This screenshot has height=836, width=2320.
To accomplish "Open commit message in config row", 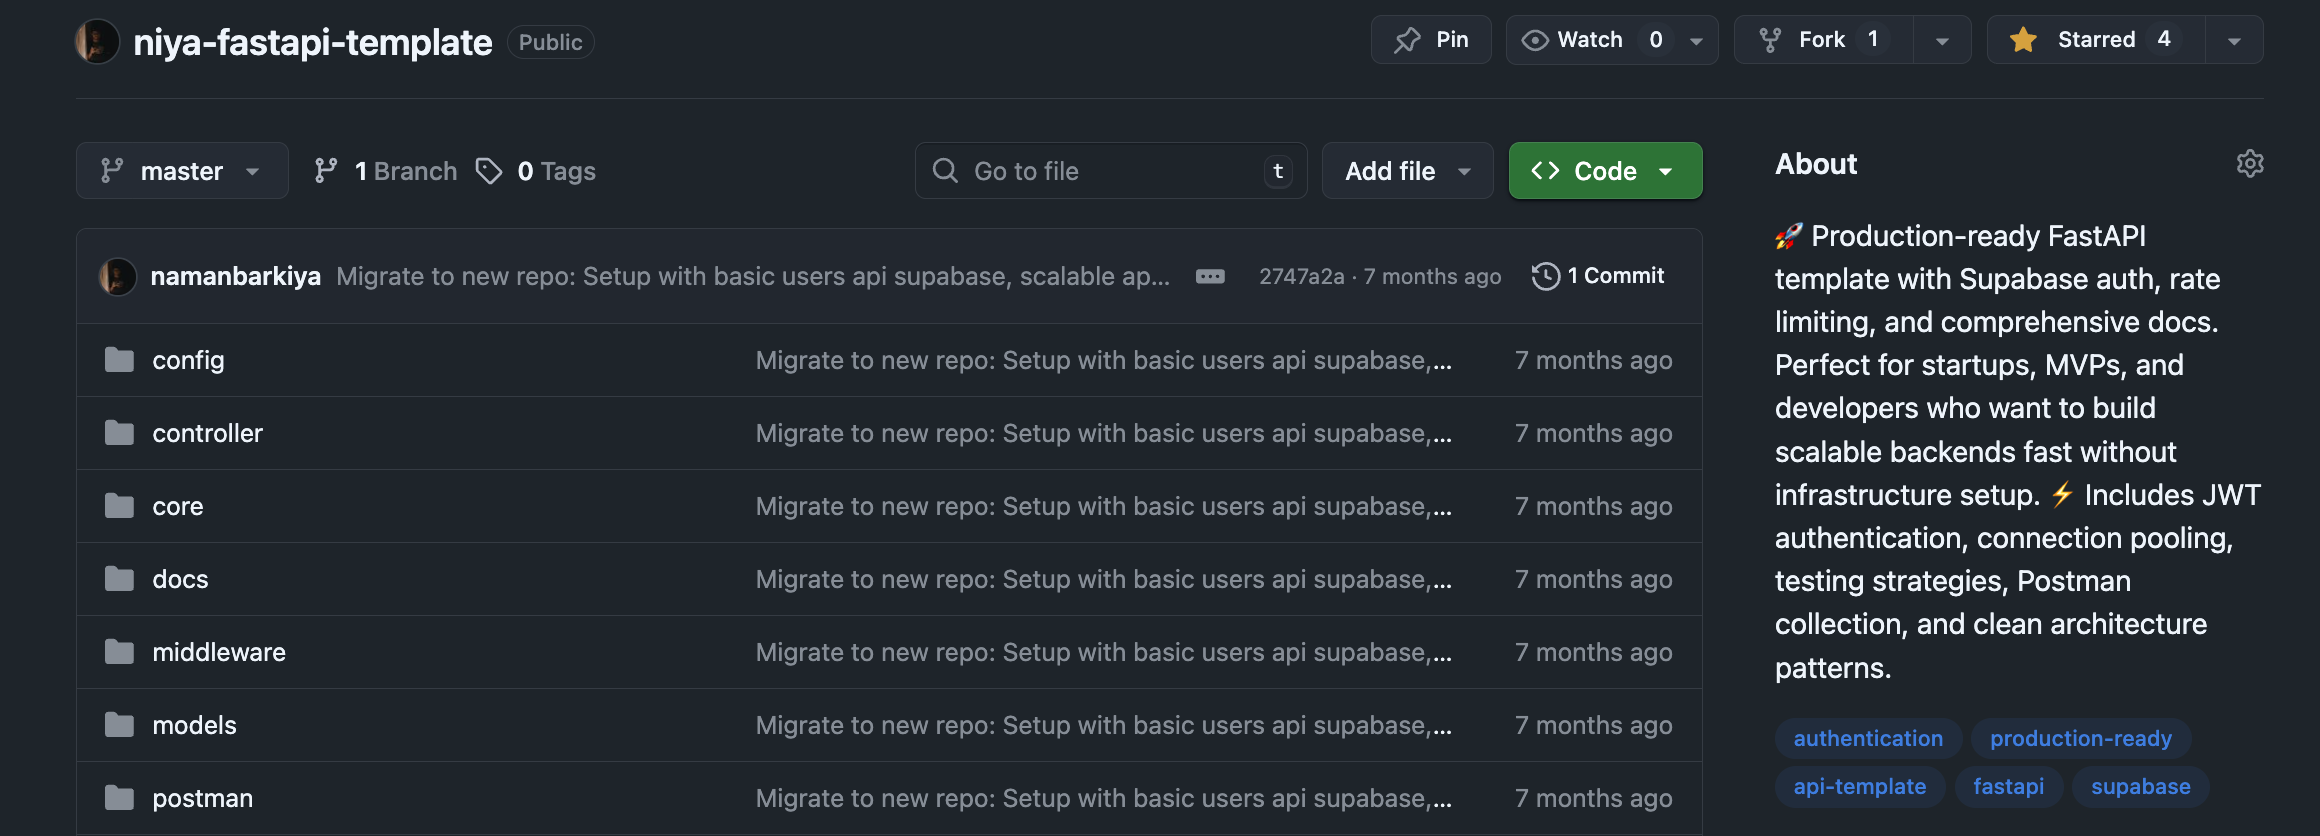I will pos(1103,360).
